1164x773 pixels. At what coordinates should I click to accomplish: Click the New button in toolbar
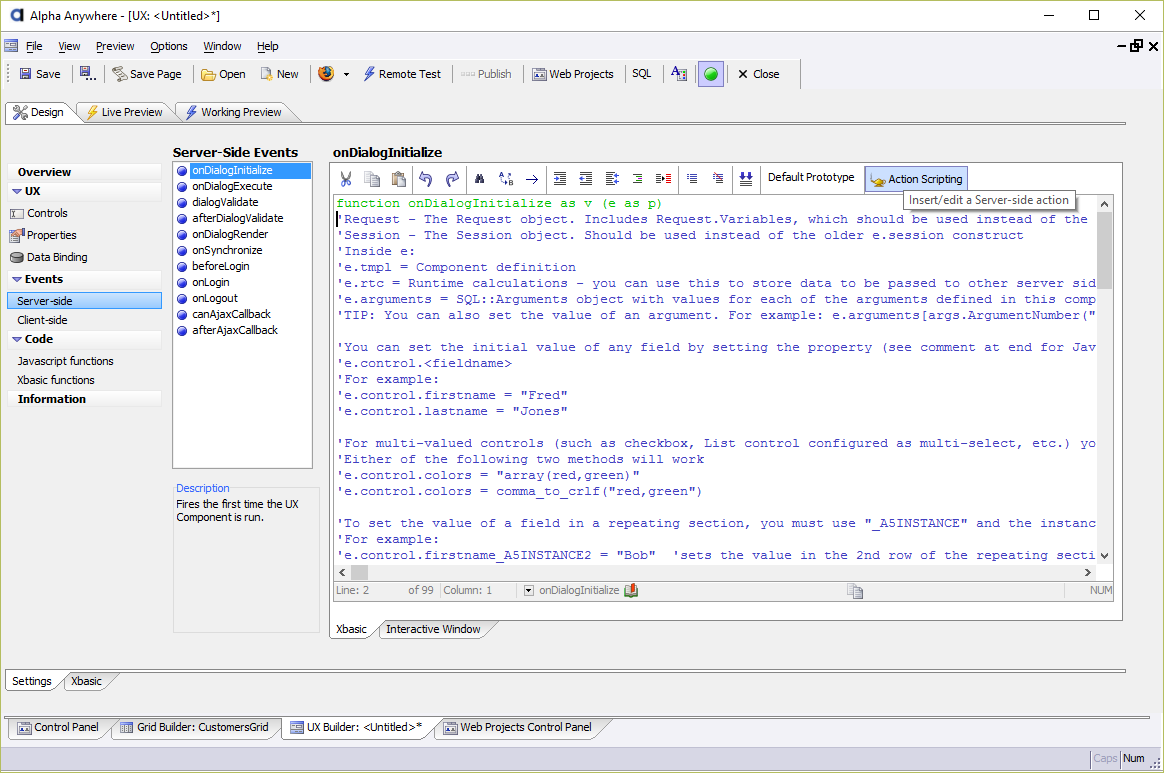(x=279, y=74)
